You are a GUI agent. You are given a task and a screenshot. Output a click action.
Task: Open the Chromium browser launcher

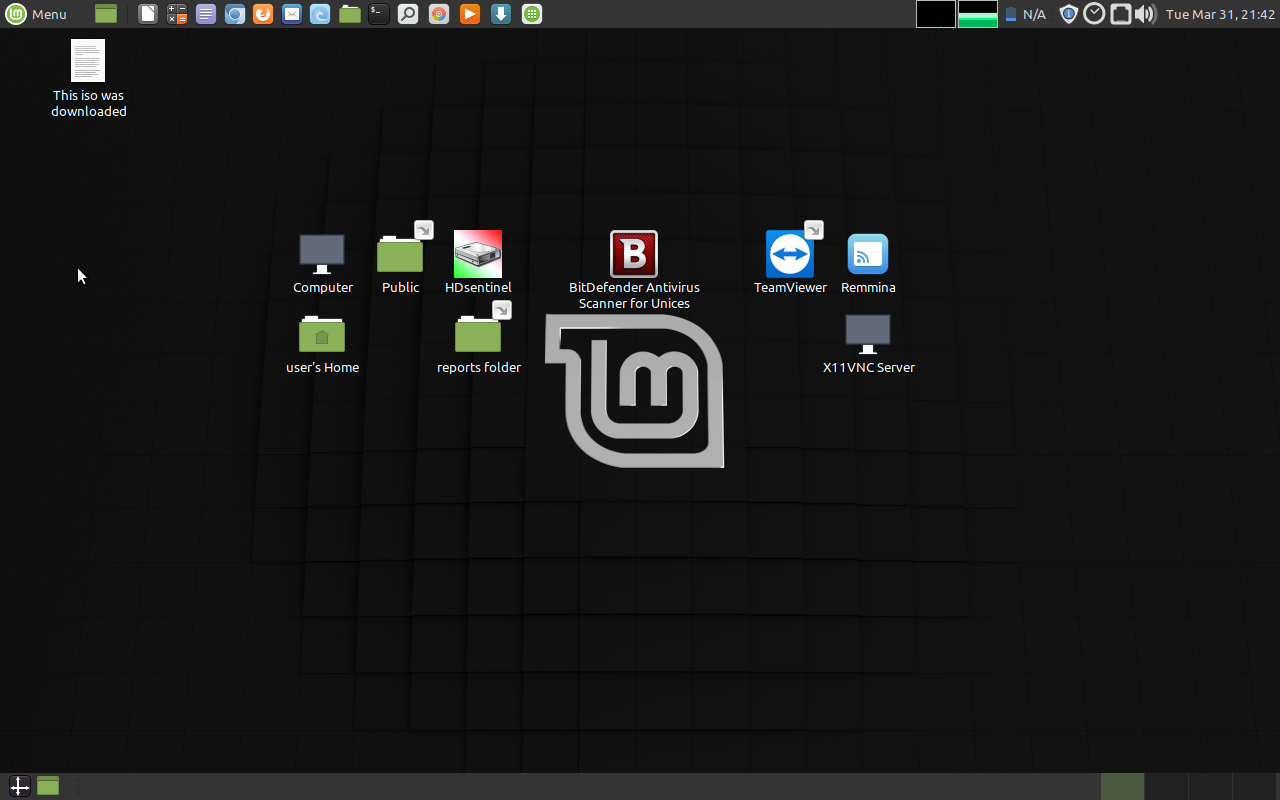pyautogui.click(x=235, y=14)
